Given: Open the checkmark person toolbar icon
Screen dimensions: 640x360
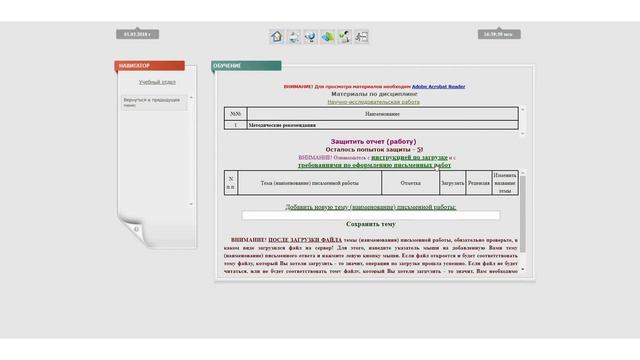Looking at the screenshot, I should 344,37.
